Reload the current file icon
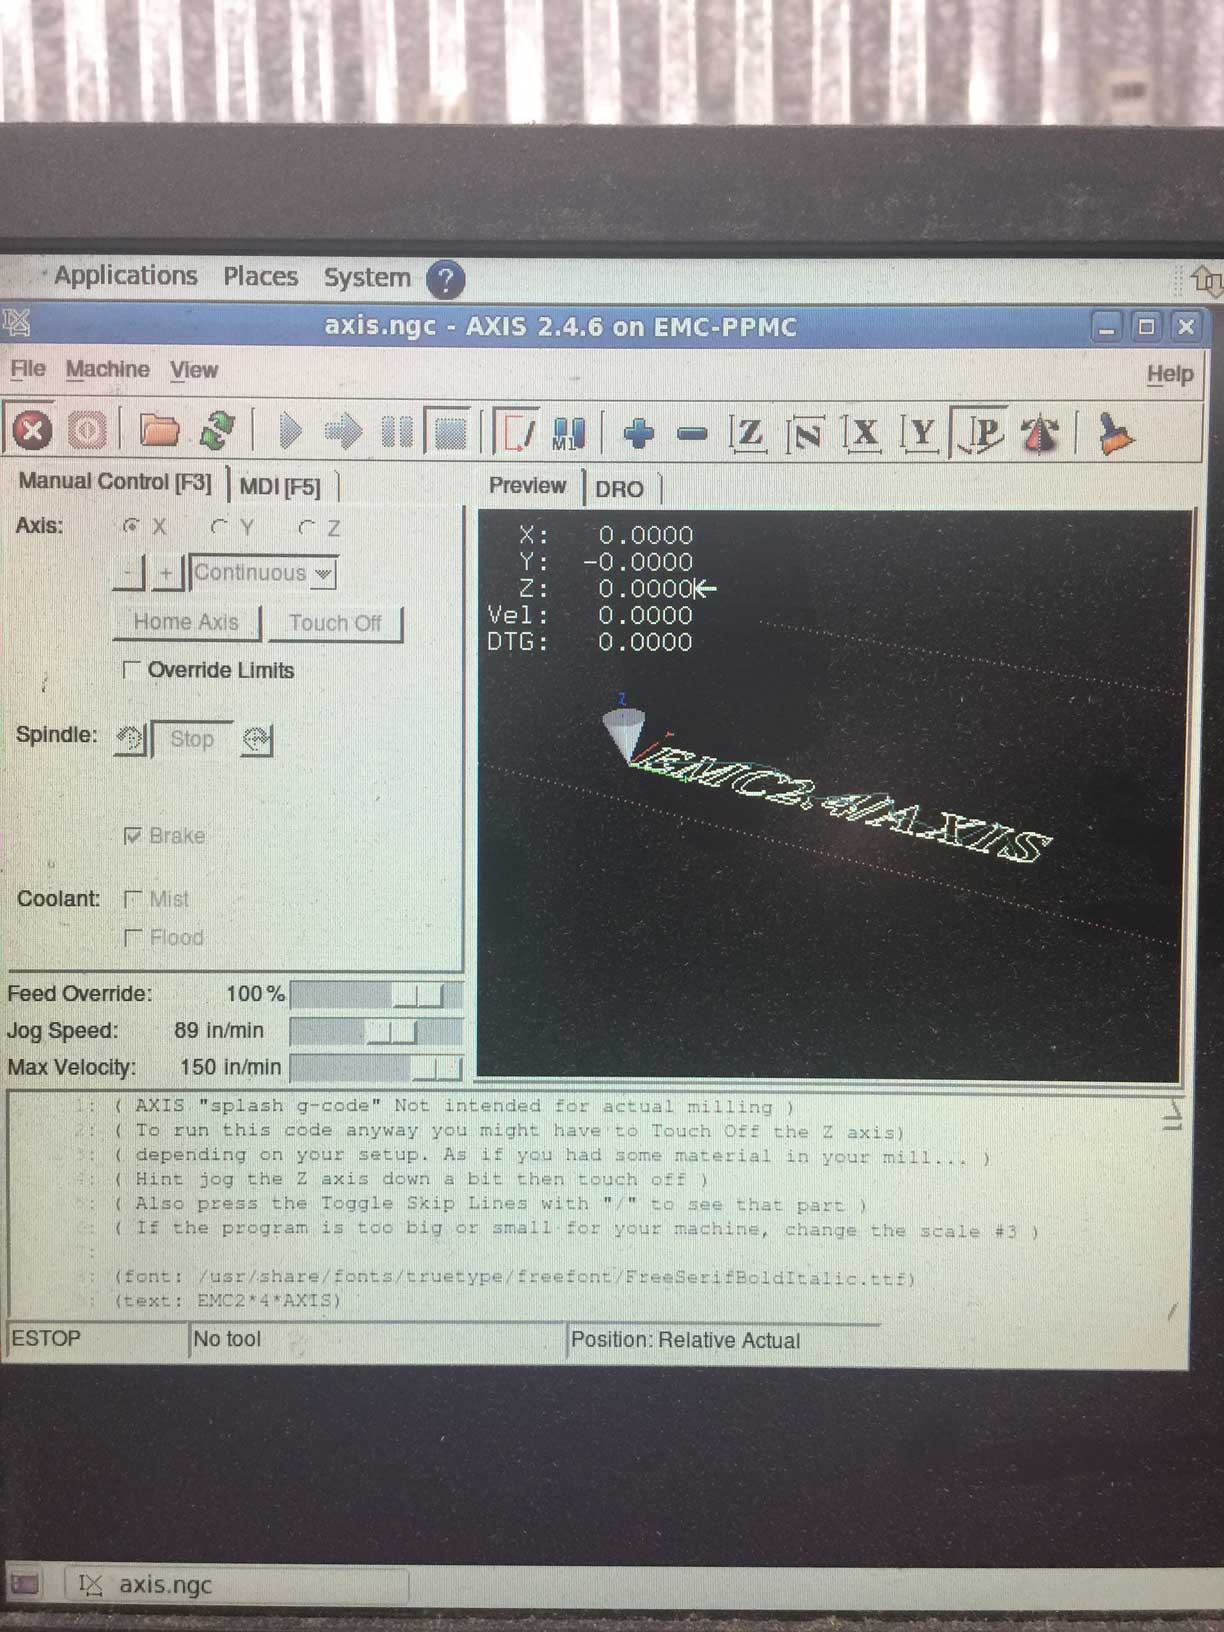Image resolution: width=1224 pixels, height=1632 pixels. [217, 431]
